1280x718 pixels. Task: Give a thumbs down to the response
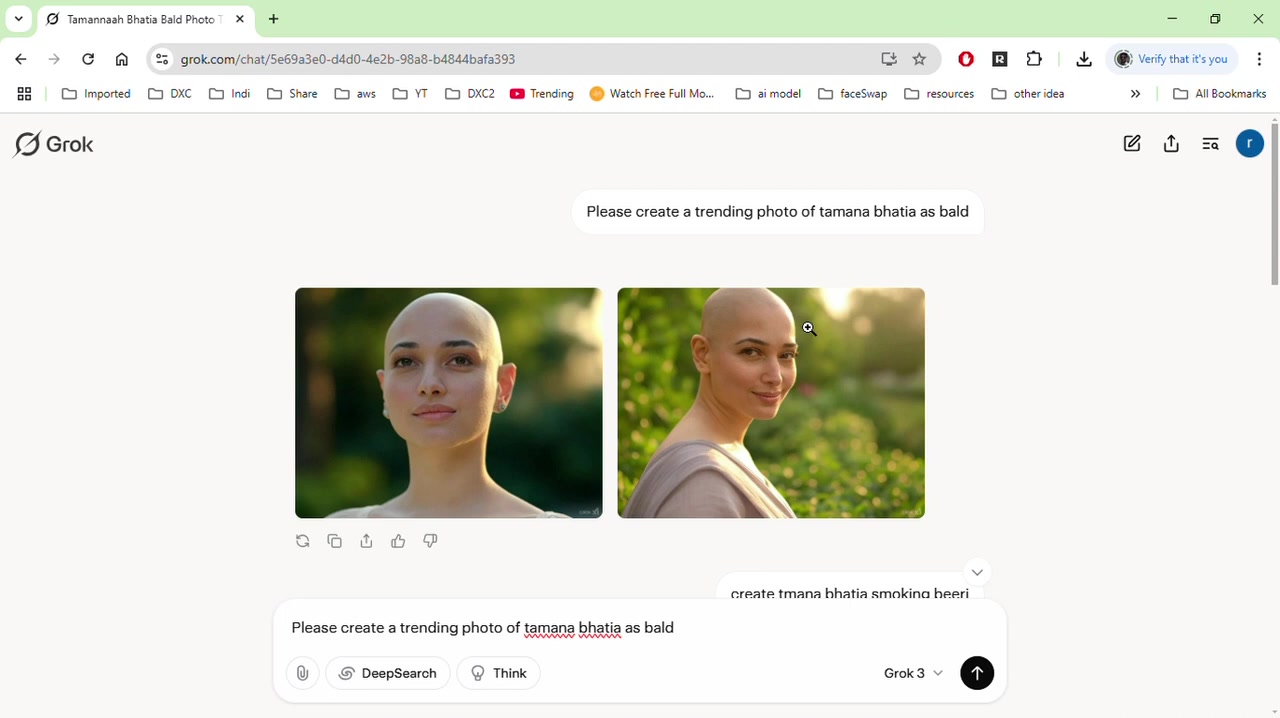[429, 541]
